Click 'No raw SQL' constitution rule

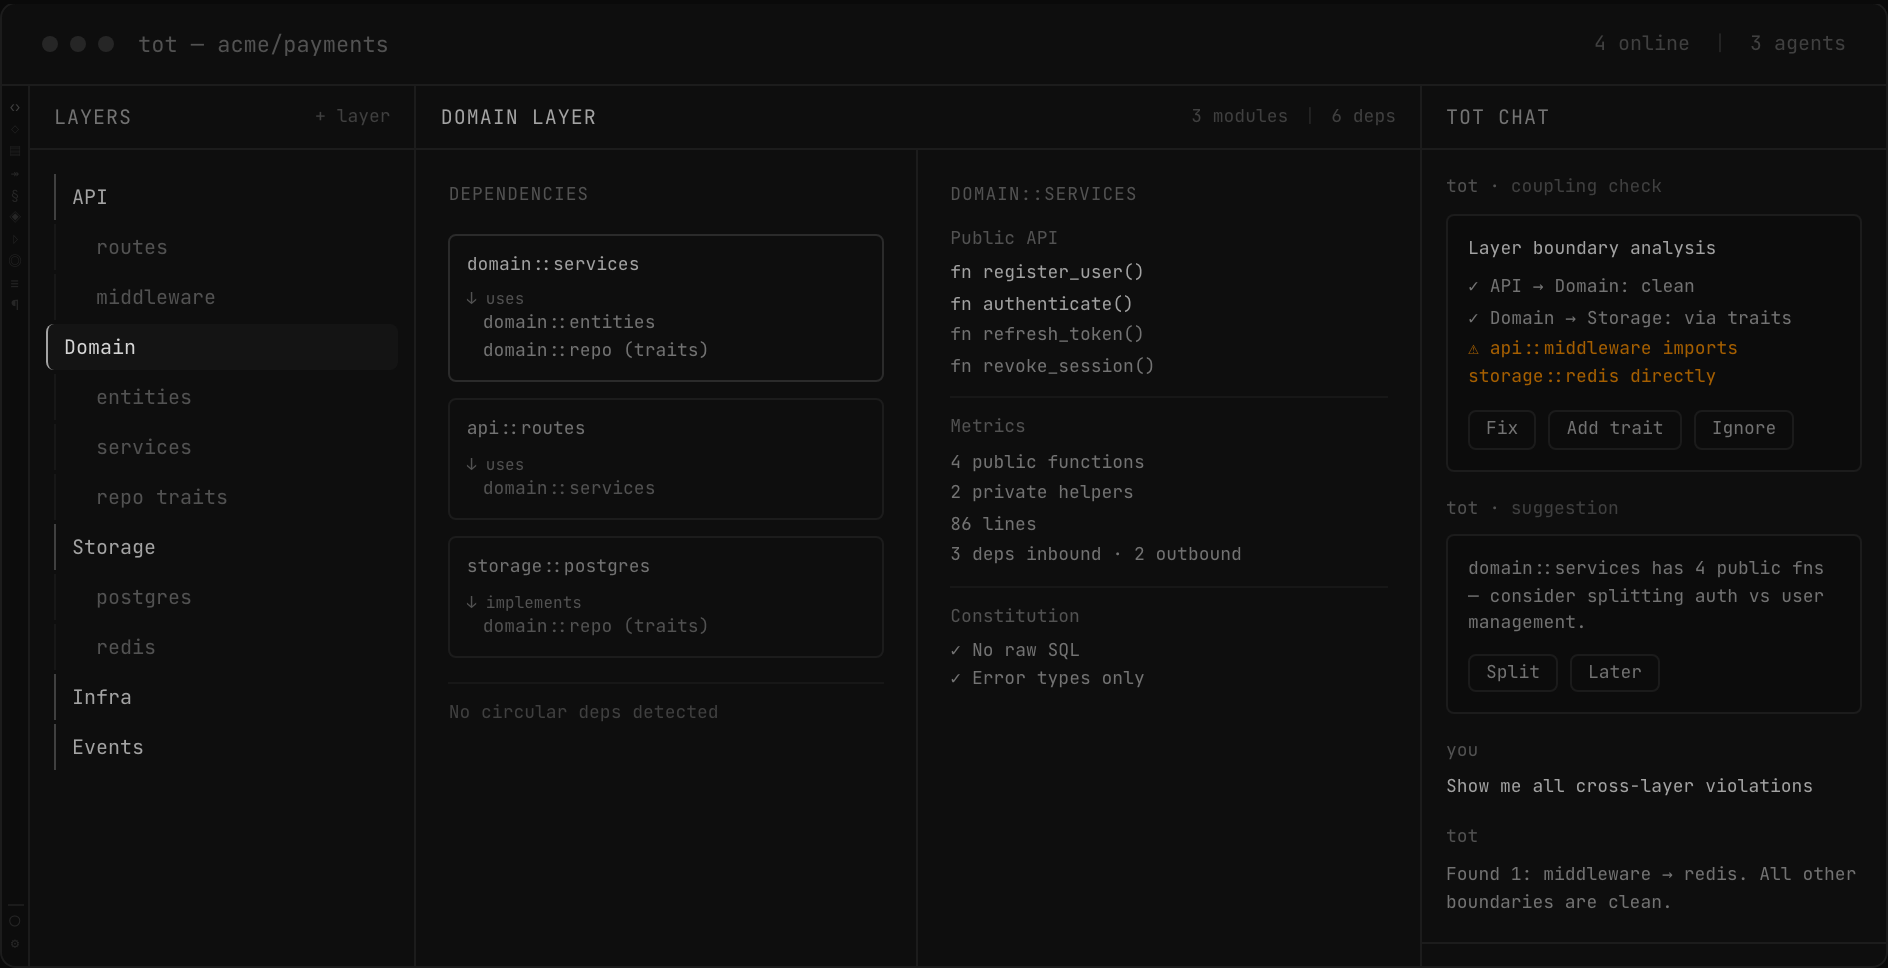point(1015,650)
